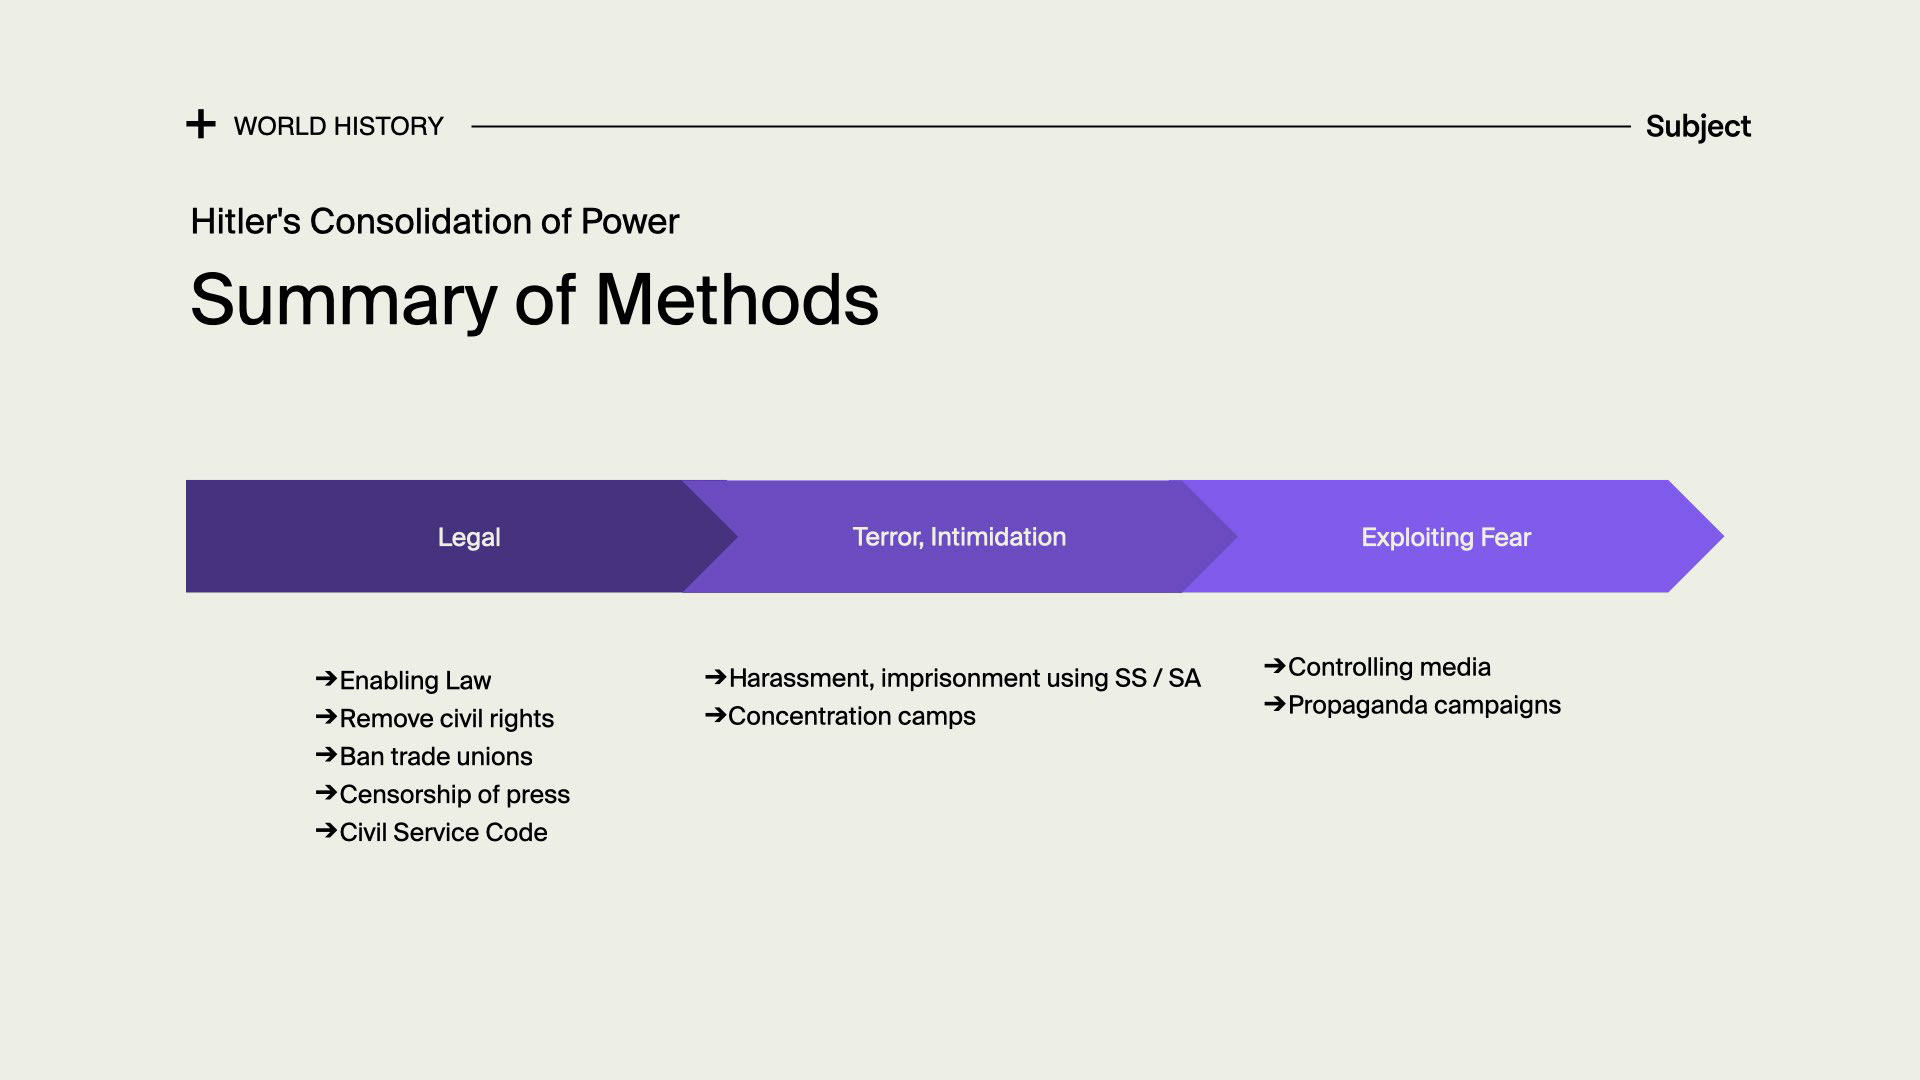Select the dark purple Legal arrow shape
Image resolution: width=1920 pixels, height=1080 pixels.
pyautogui.click(x=462, y=536)
